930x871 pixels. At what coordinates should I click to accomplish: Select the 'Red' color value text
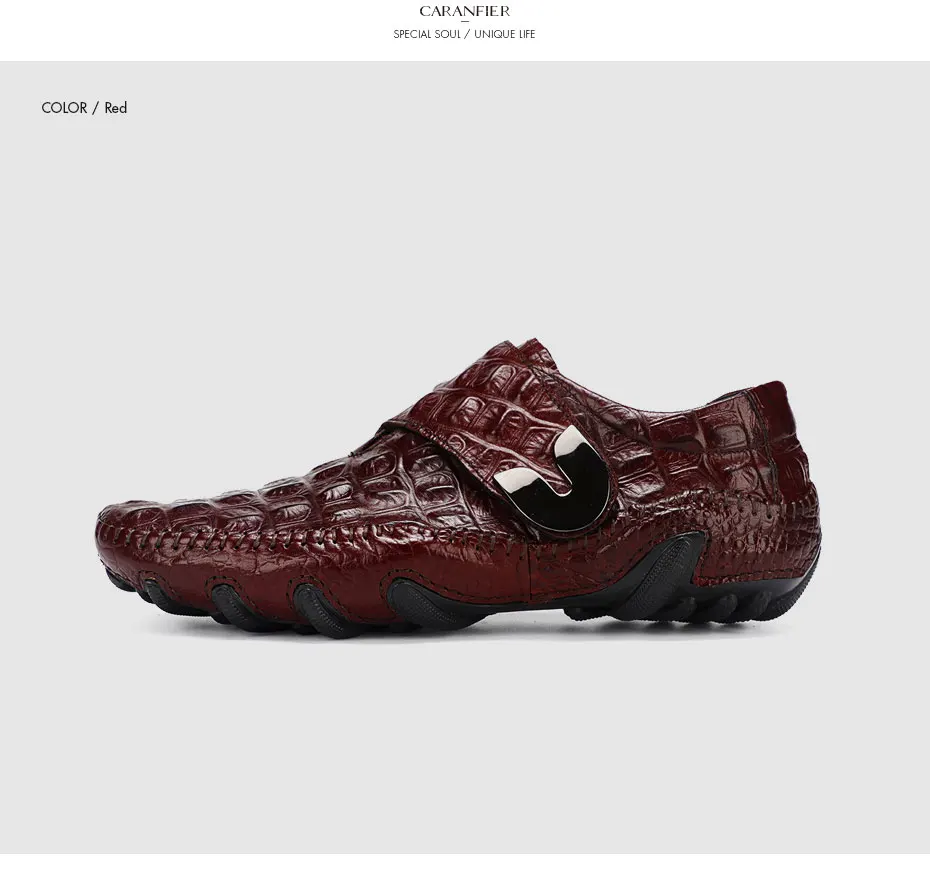coord(116,108)
